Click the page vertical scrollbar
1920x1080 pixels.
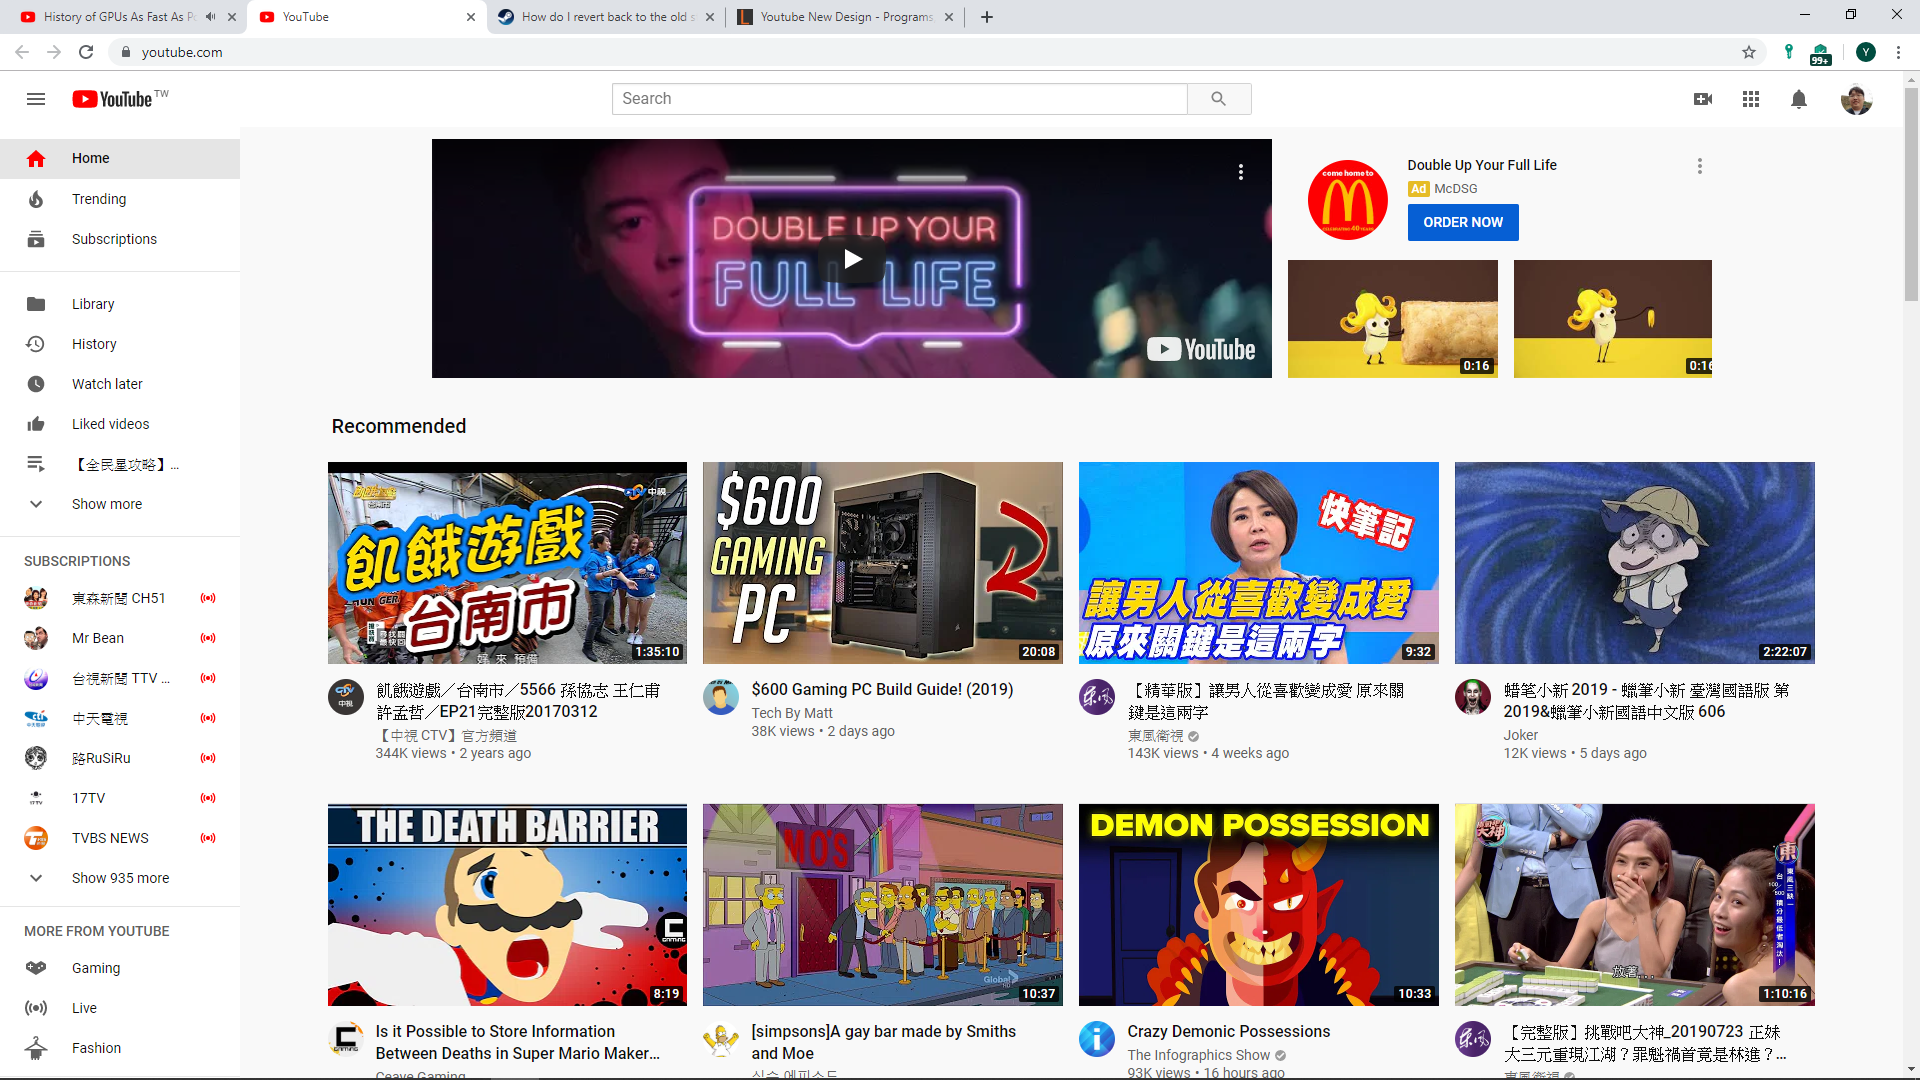point(1911,195)
